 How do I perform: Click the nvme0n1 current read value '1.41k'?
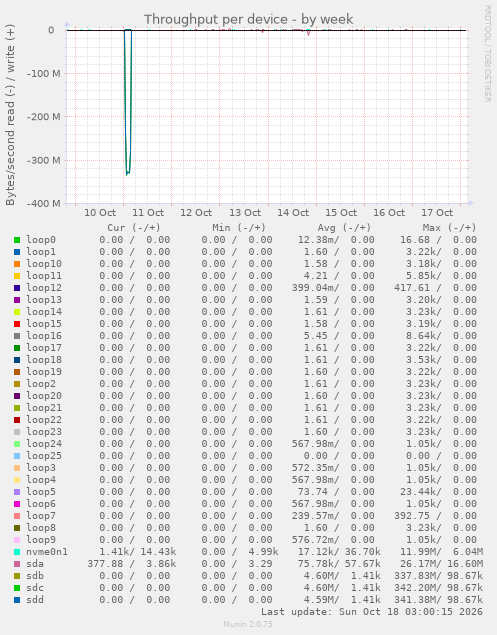[114, 552]
